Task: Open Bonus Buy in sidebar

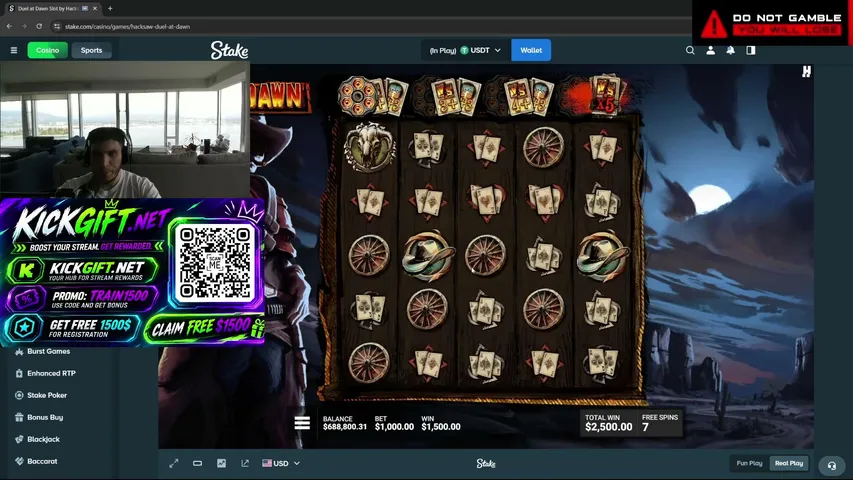Action: (45, 417)
